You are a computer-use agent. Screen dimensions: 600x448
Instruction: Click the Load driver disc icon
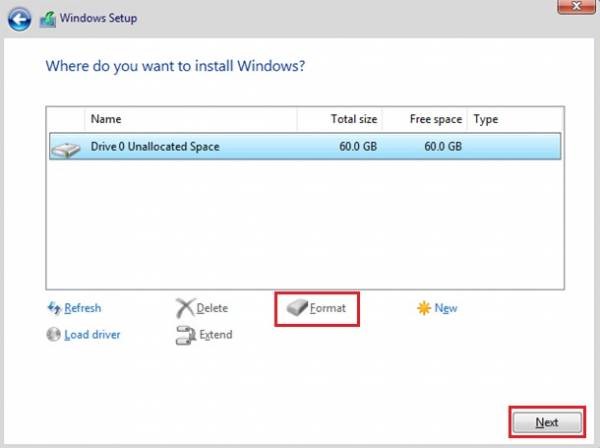tap(54, 334)
